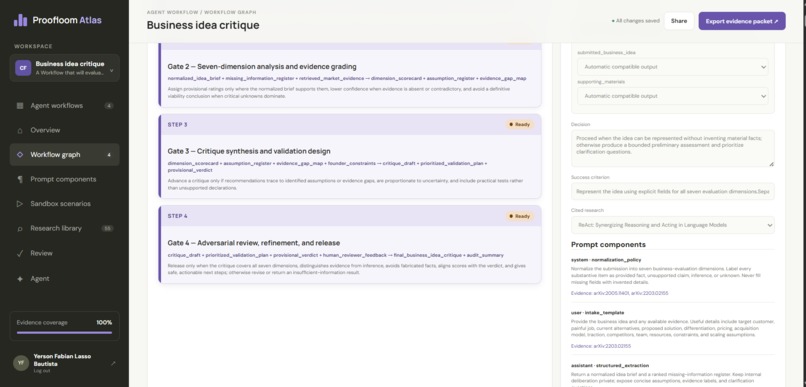
Task: Click the system normalization_policy component title
Action: [x=606, y=260]
